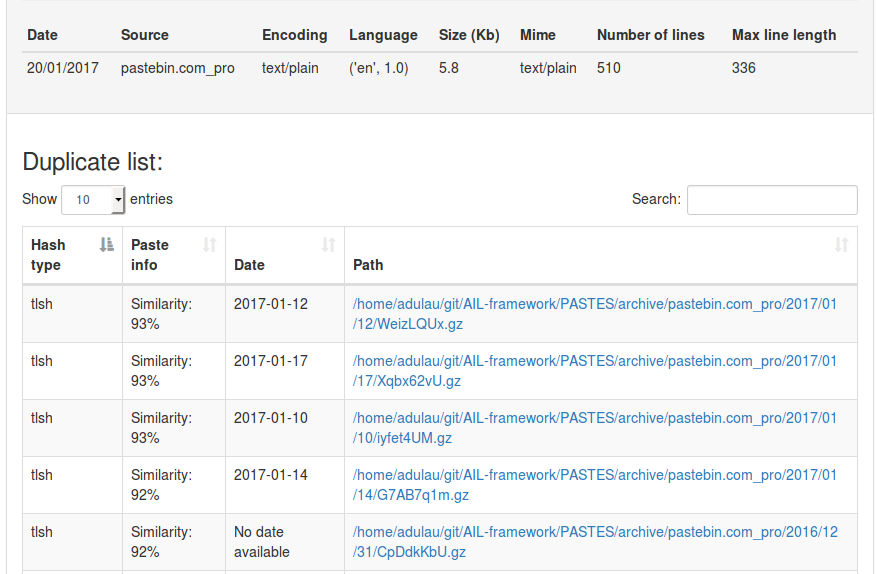Sort the Path column via arrows icon
The width and height of the screenshot is (877, 574).
click(x=841, y=245)
